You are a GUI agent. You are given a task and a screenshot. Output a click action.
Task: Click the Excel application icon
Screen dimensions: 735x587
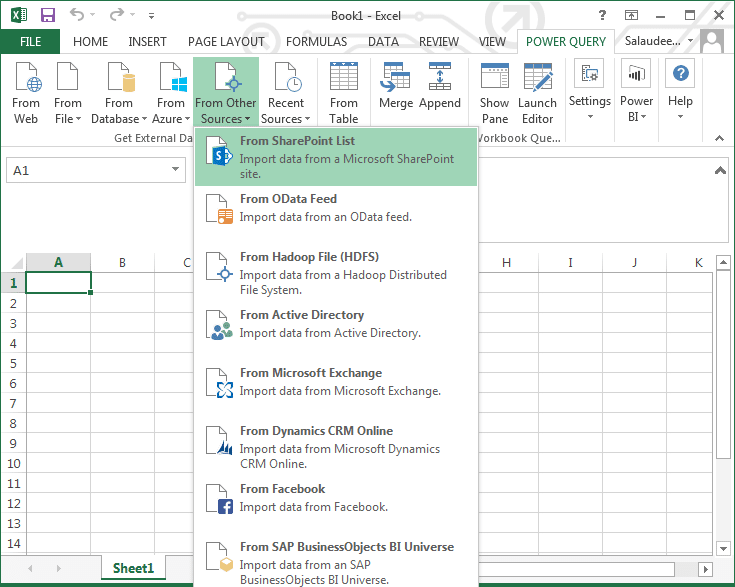(x=19, y=15)
